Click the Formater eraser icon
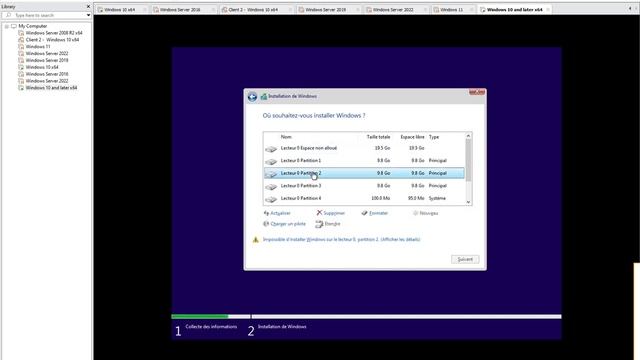This screenshot has height=360, width=640. pos(364,213)
